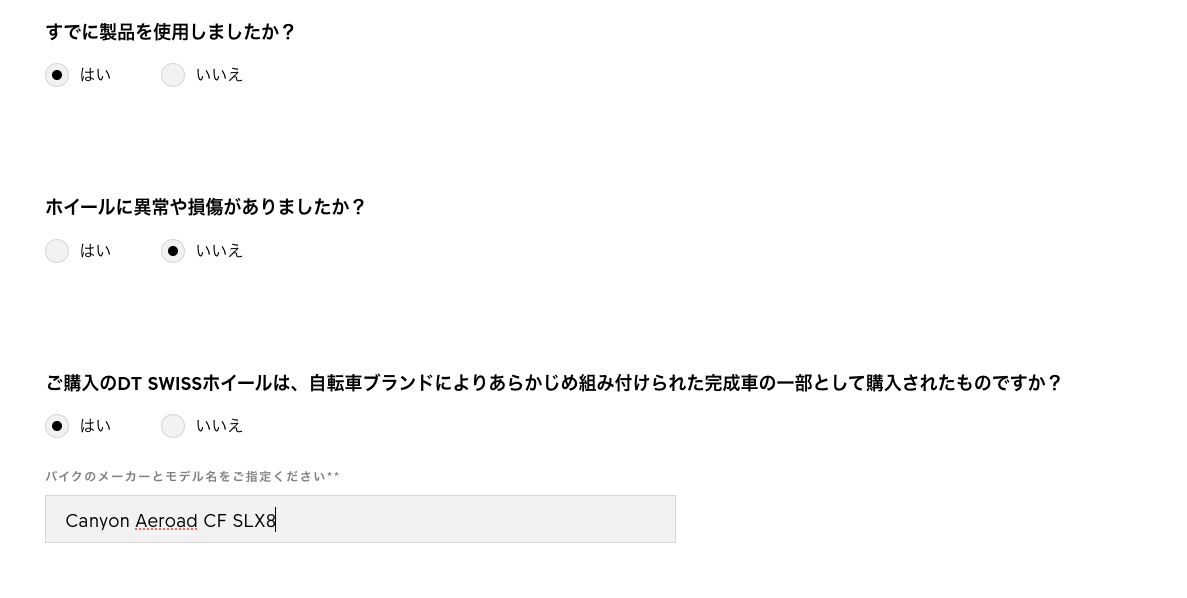This screenshot has height=598, width=1187.
Task: Place cursor on Canyon in the text field
Action: 97,521
